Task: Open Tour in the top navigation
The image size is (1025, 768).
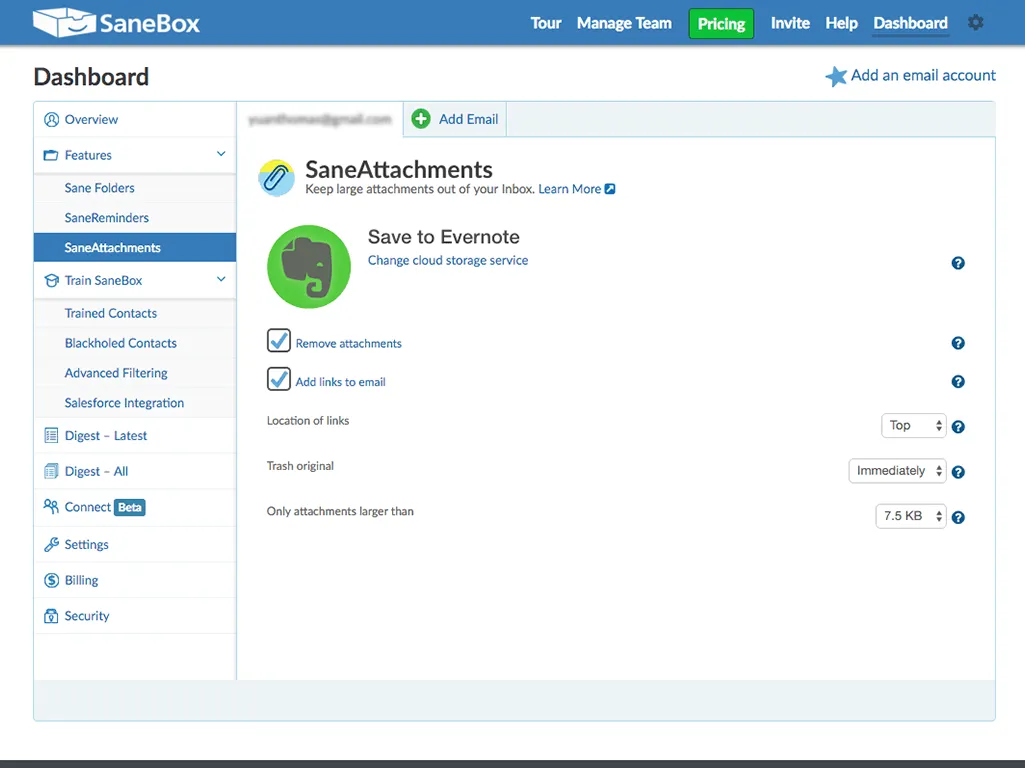Action: coord(546,24)
